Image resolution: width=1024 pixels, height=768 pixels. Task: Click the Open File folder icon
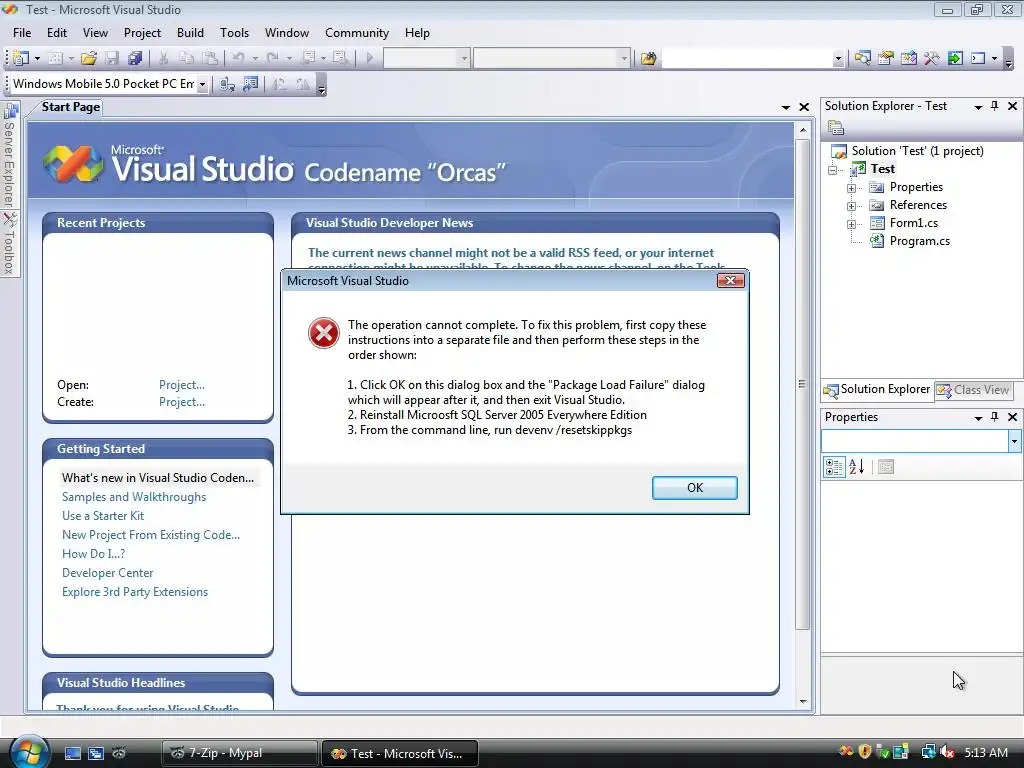[89, 58]
